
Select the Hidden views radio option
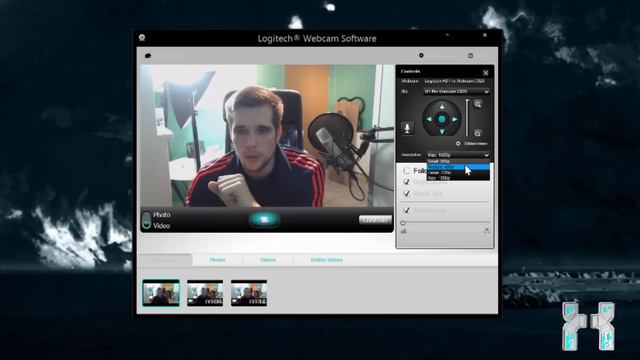point(458,144)
